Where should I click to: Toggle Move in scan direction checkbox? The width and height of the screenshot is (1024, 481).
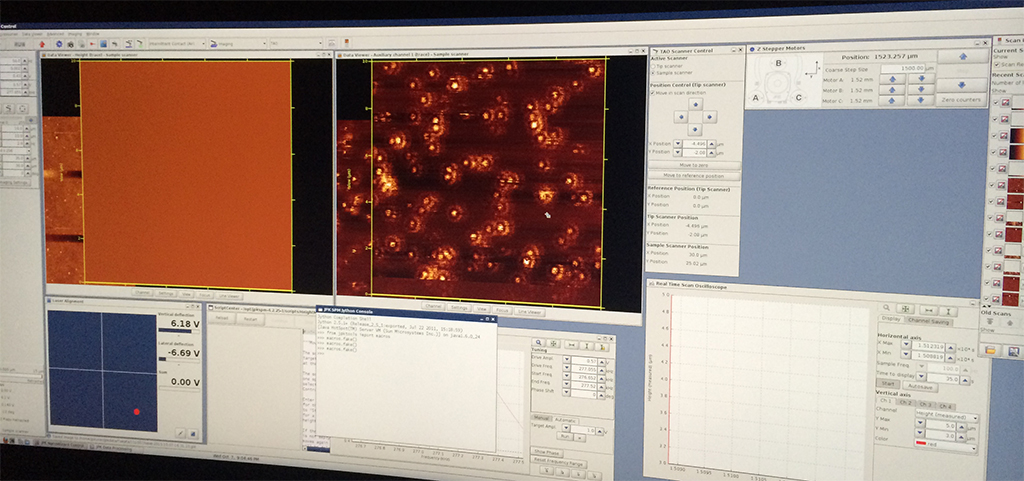click(x=653, y=91)
